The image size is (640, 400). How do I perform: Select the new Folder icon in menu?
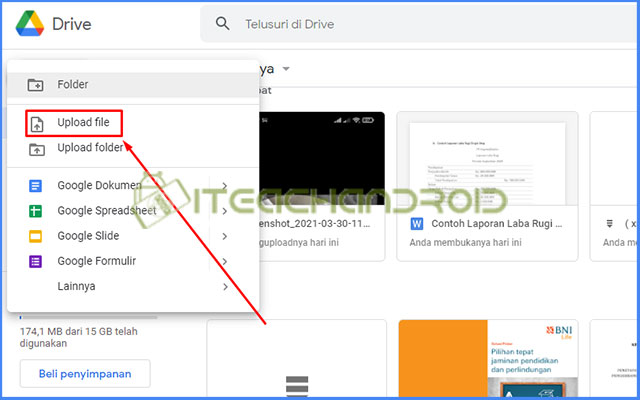[35, 85]
